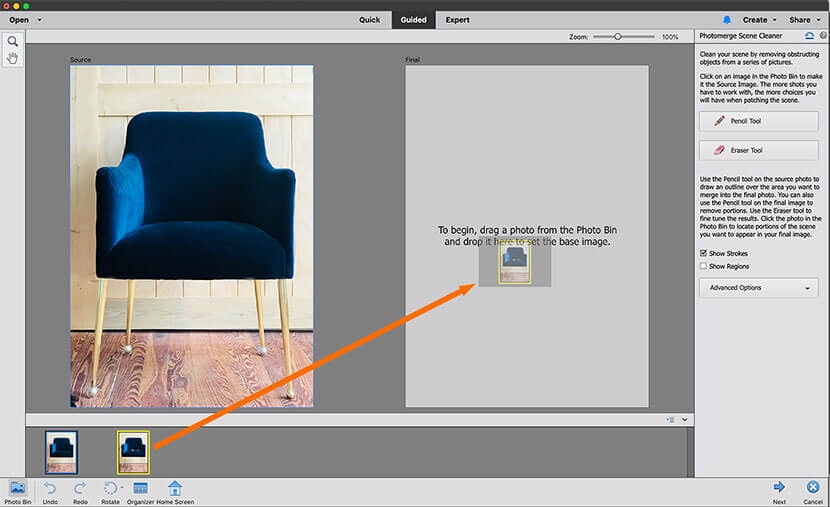The width and height of the screenshot is (830, 507).
Task: Adjust the Zoom slider
Action: point(618,37)
